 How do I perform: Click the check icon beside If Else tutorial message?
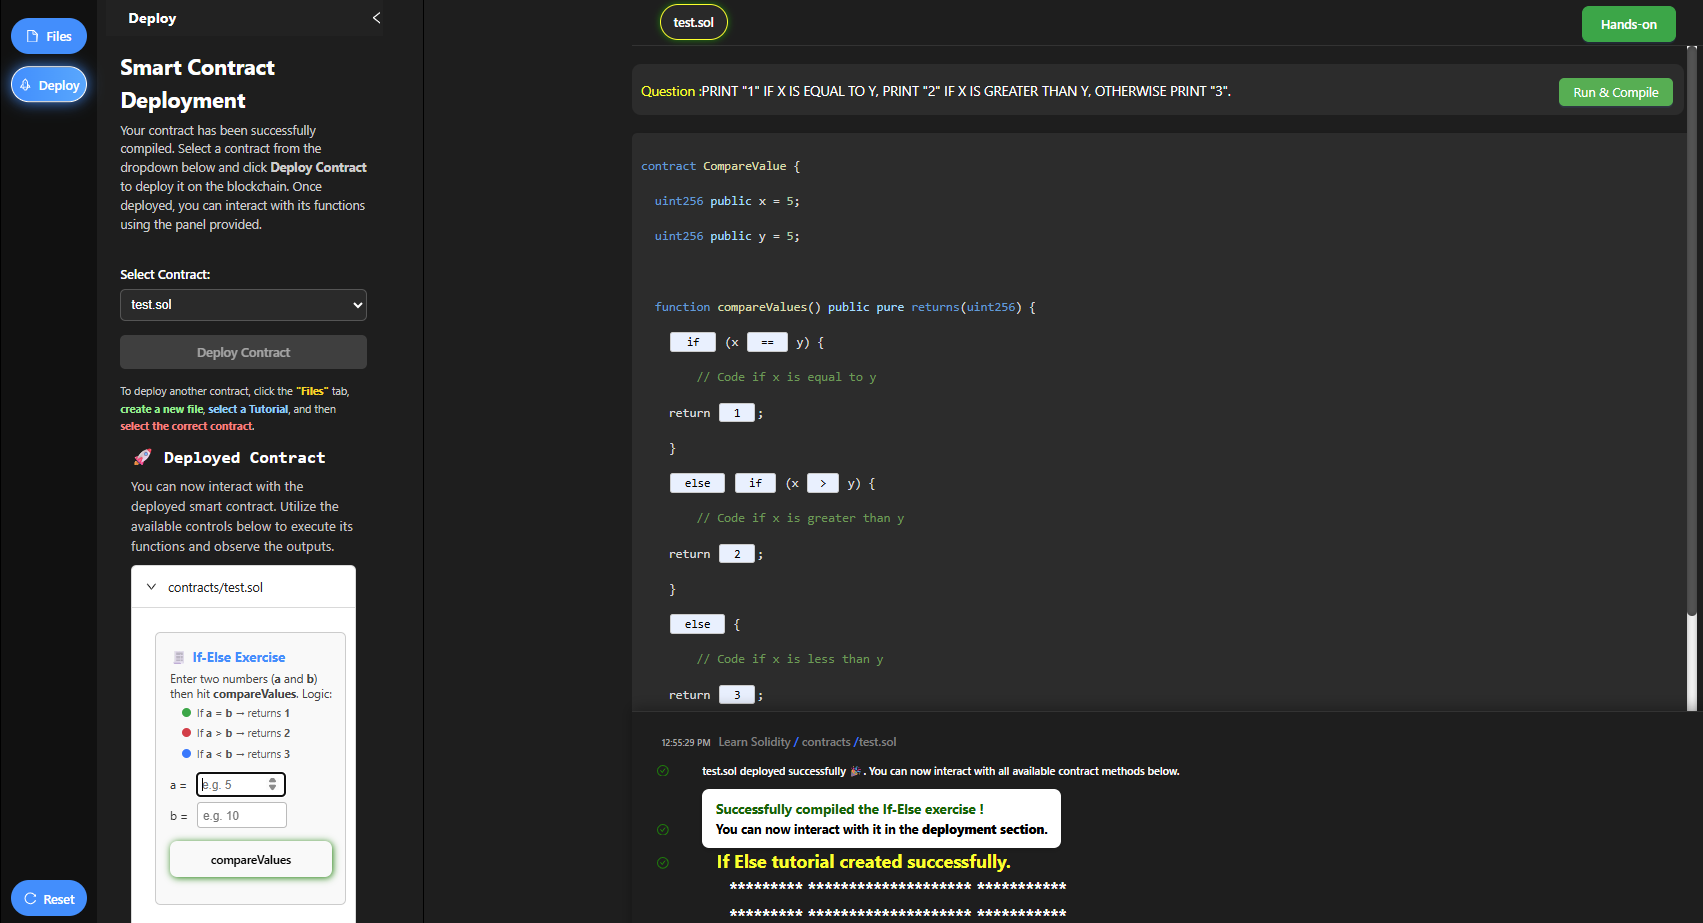pyautogui.click(x=663, y=863)
